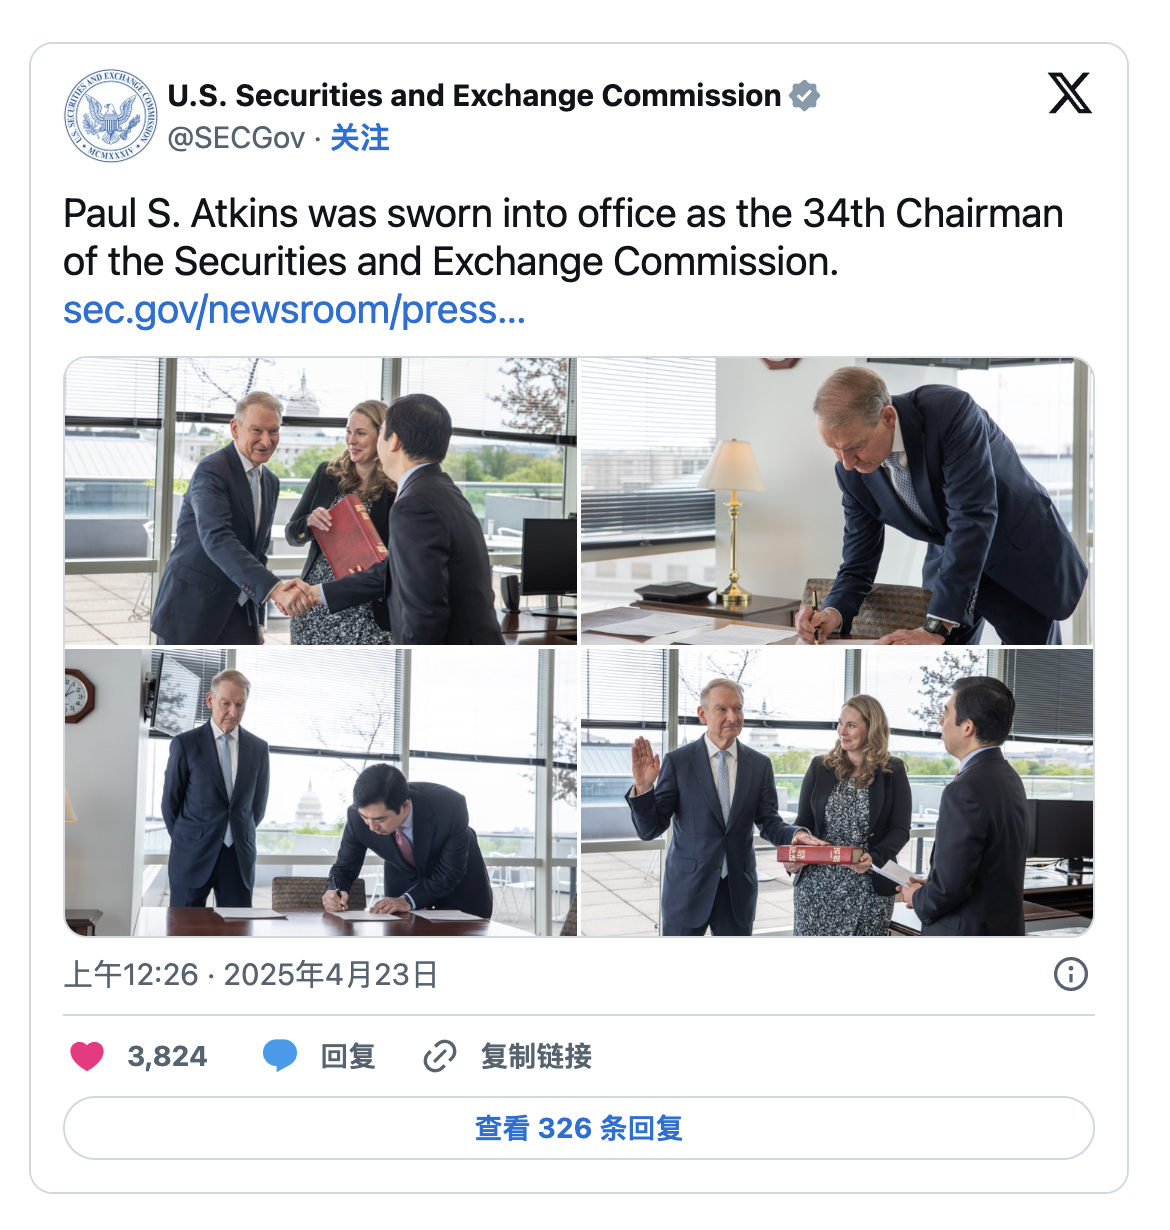Open the X logo link
This screenshot has height=1230, width=1170.
[x=1070, y=94]
